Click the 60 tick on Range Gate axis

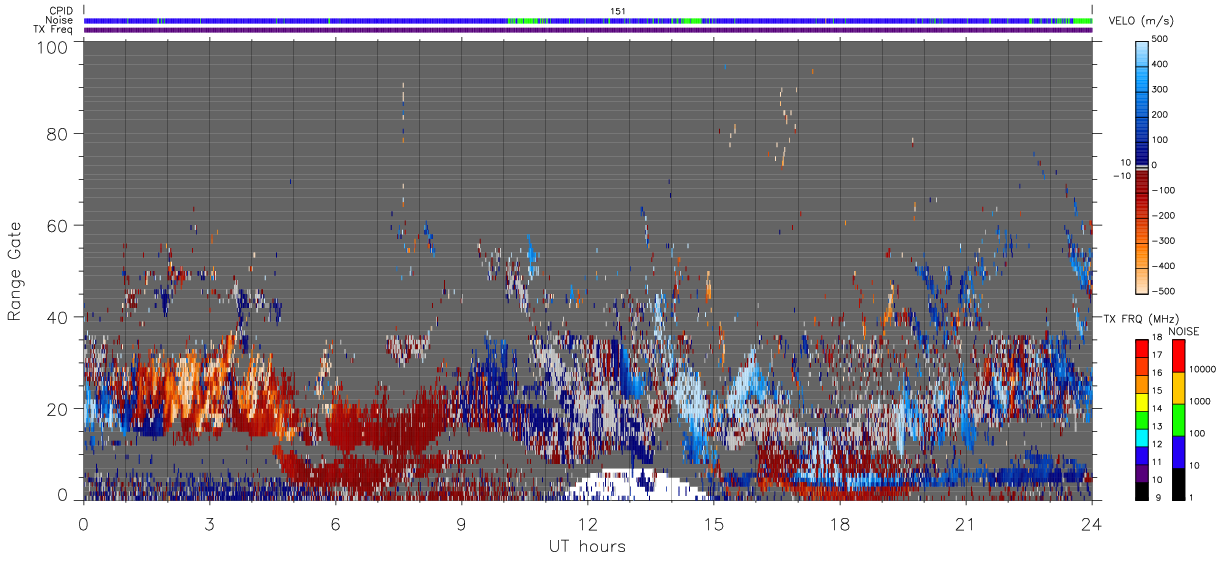[57, 225]
